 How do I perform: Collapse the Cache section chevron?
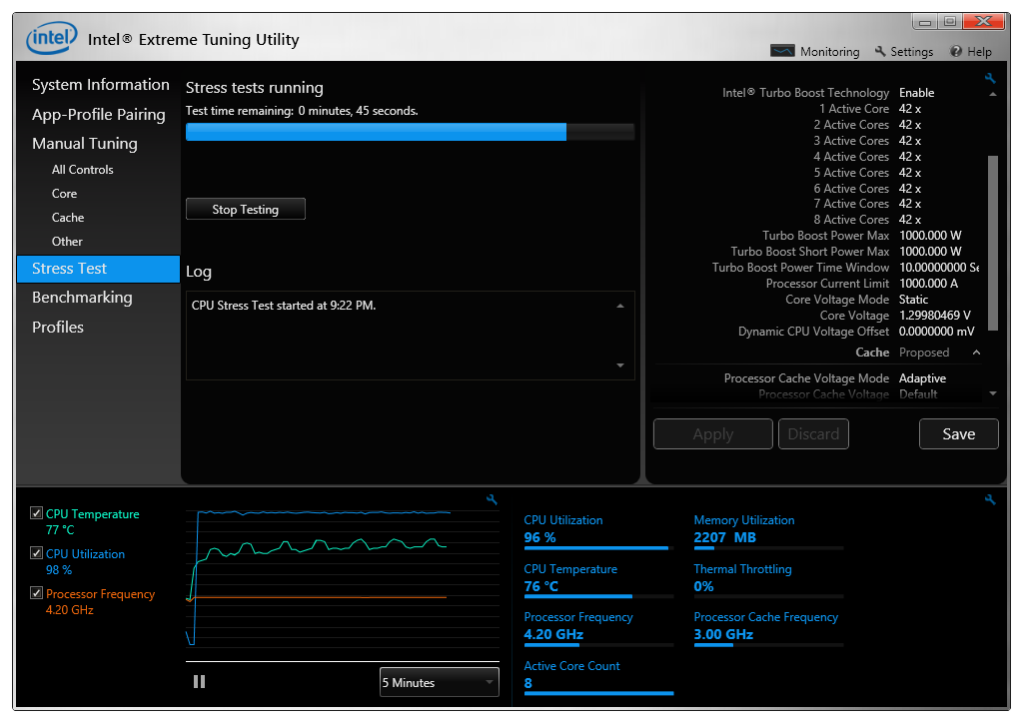977,352
